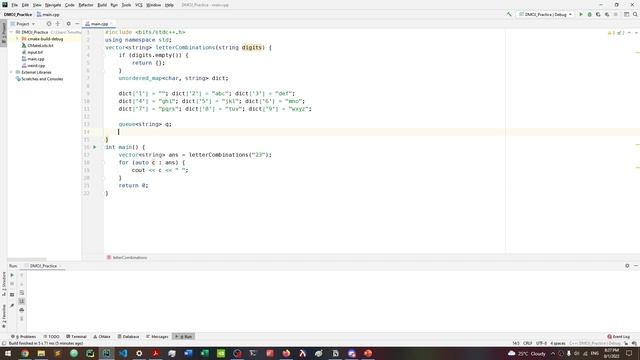
Task: Open the Favorites side tool window
Action: pos(4,316)
